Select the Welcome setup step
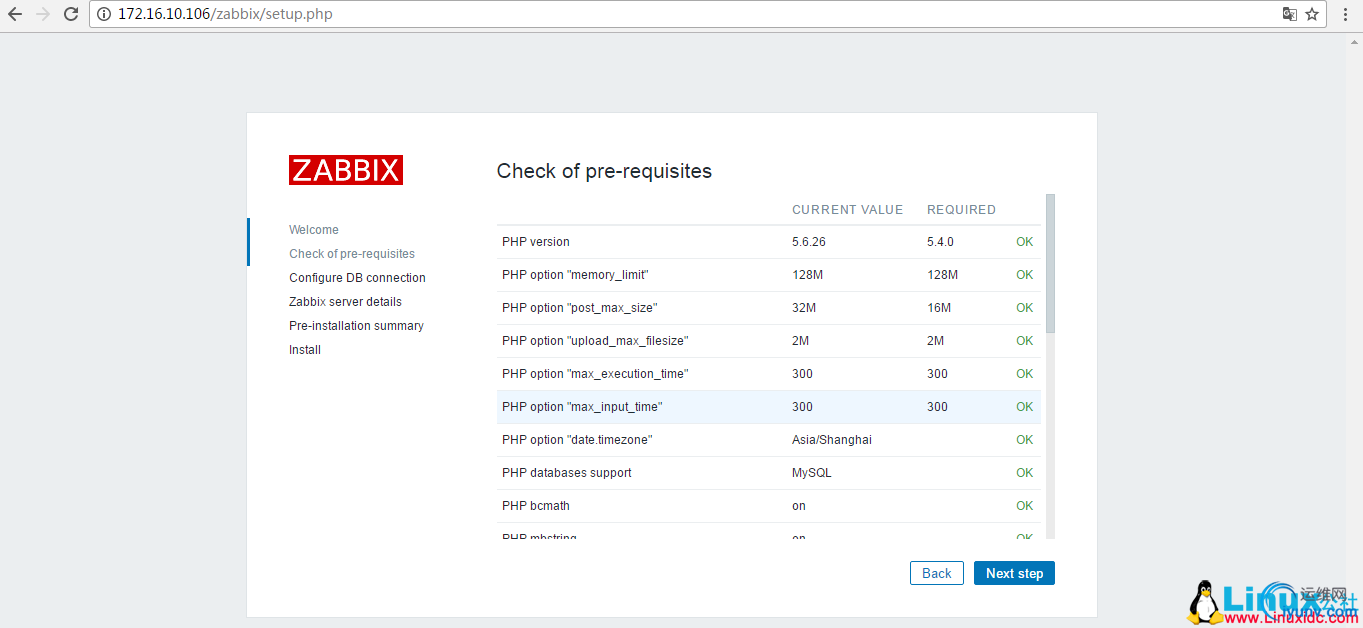Screen dimensions: 1363x628 314,230
